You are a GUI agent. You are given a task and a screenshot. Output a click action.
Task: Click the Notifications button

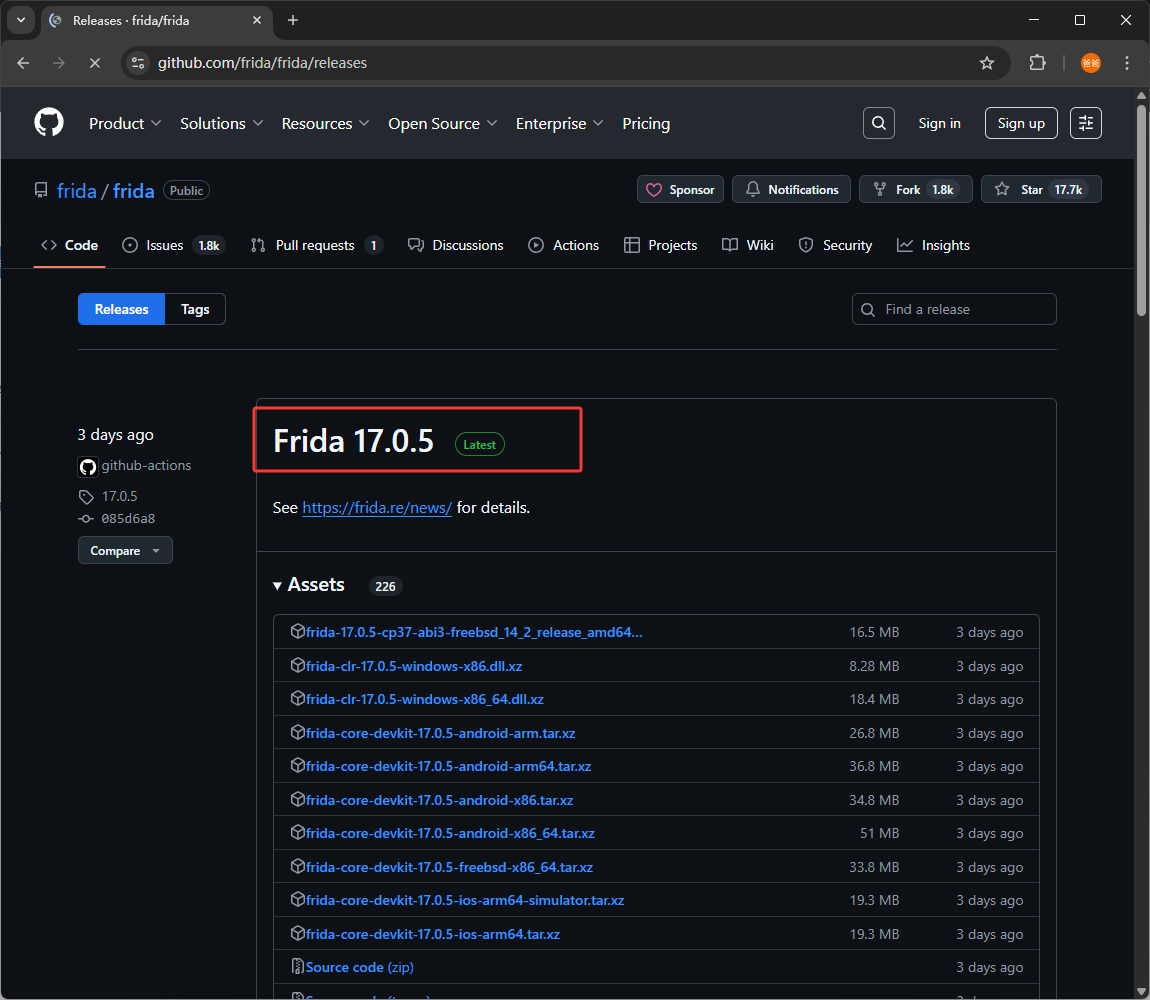[x=791, y=189]
